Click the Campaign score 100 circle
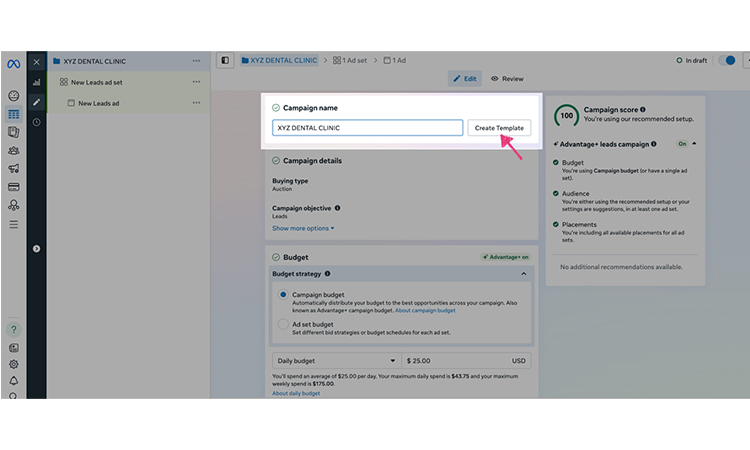 566,116
